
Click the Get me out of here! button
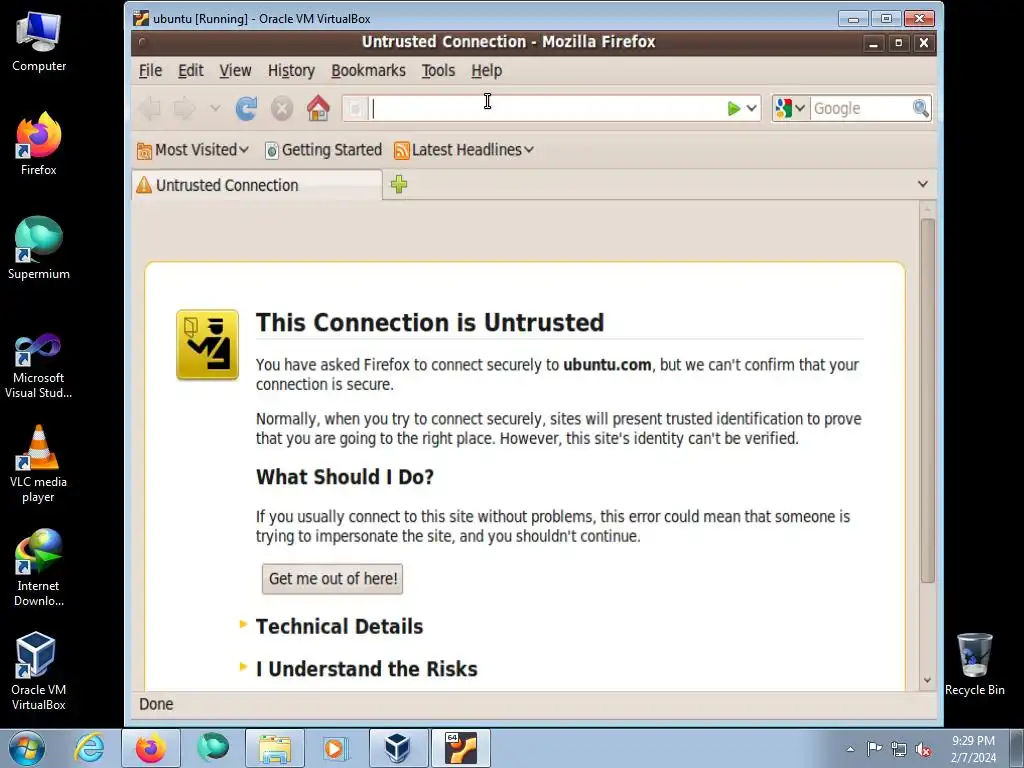332,579
